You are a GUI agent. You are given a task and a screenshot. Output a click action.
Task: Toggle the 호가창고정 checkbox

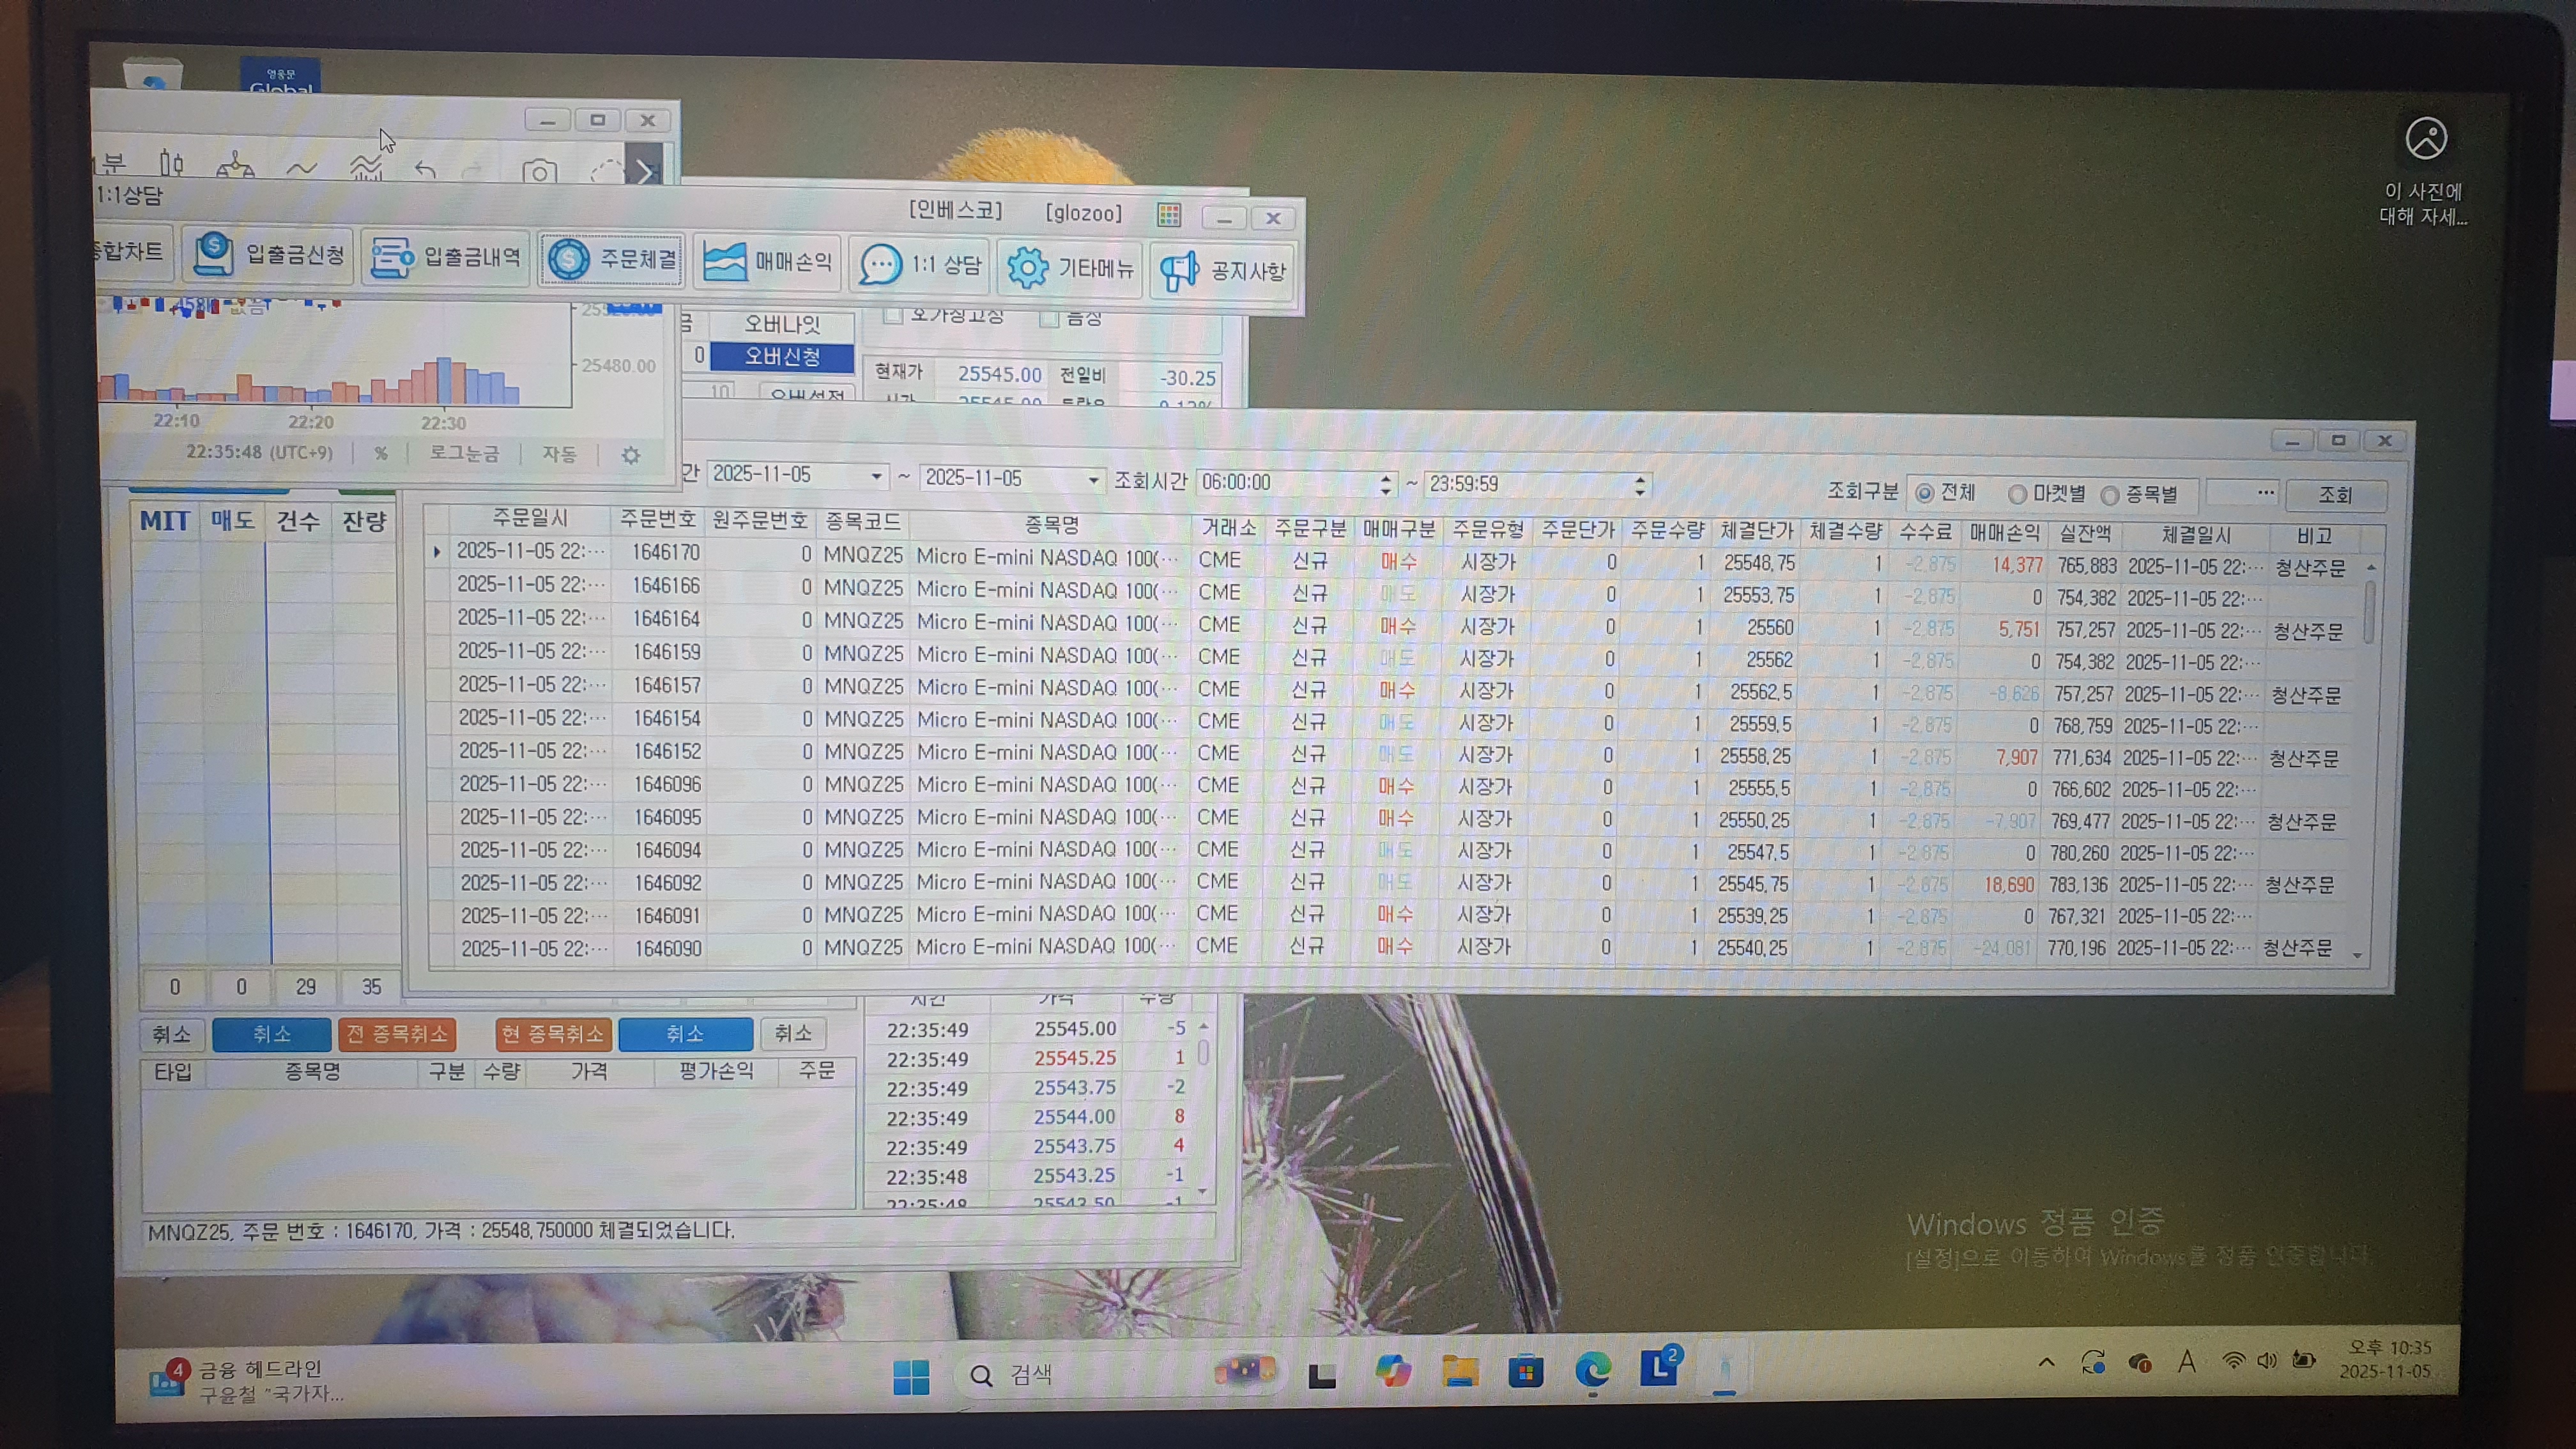point(893,315)
